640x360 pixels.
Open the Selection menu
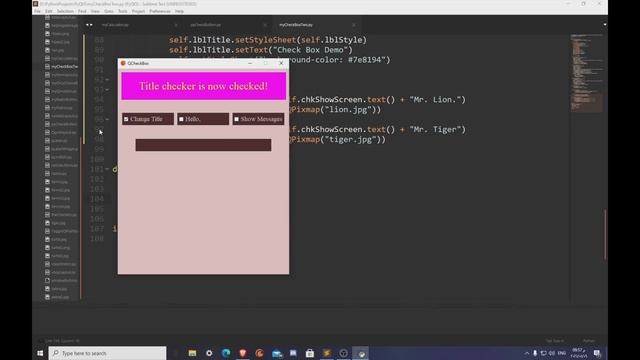[65, 11]
